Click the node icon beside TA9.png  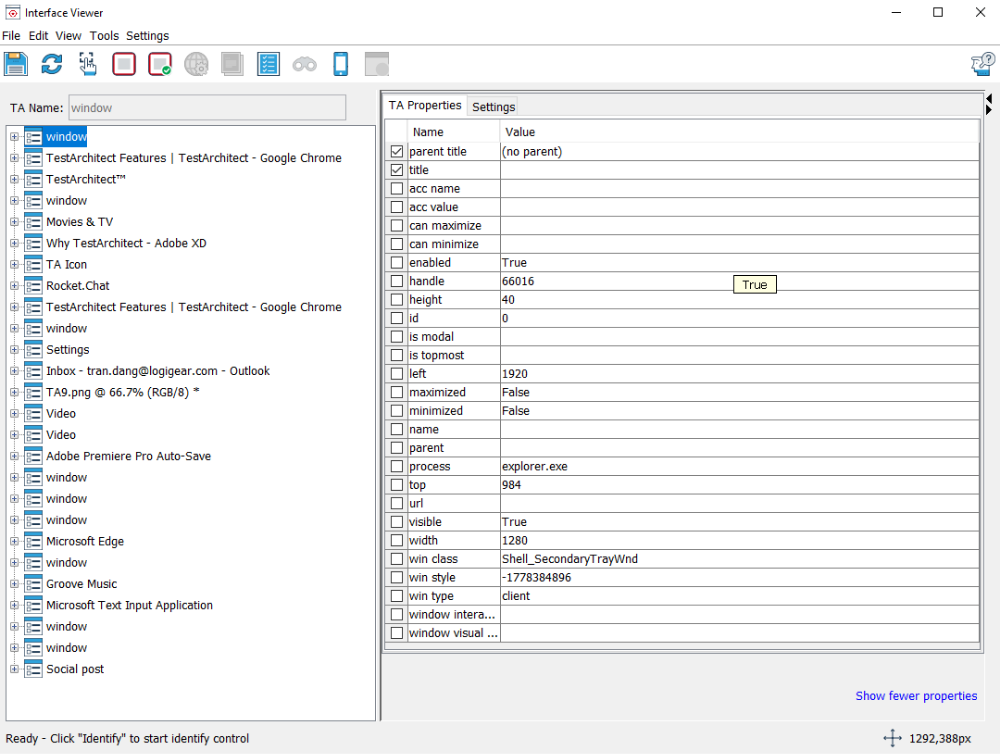tap(33, 392)
